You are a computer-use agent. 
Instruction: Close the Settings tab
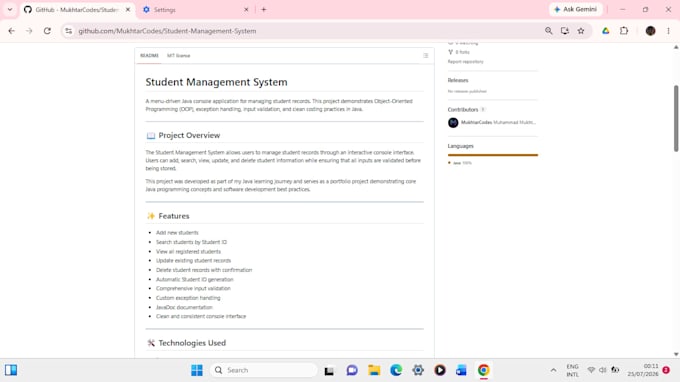(x=246, y=10)
